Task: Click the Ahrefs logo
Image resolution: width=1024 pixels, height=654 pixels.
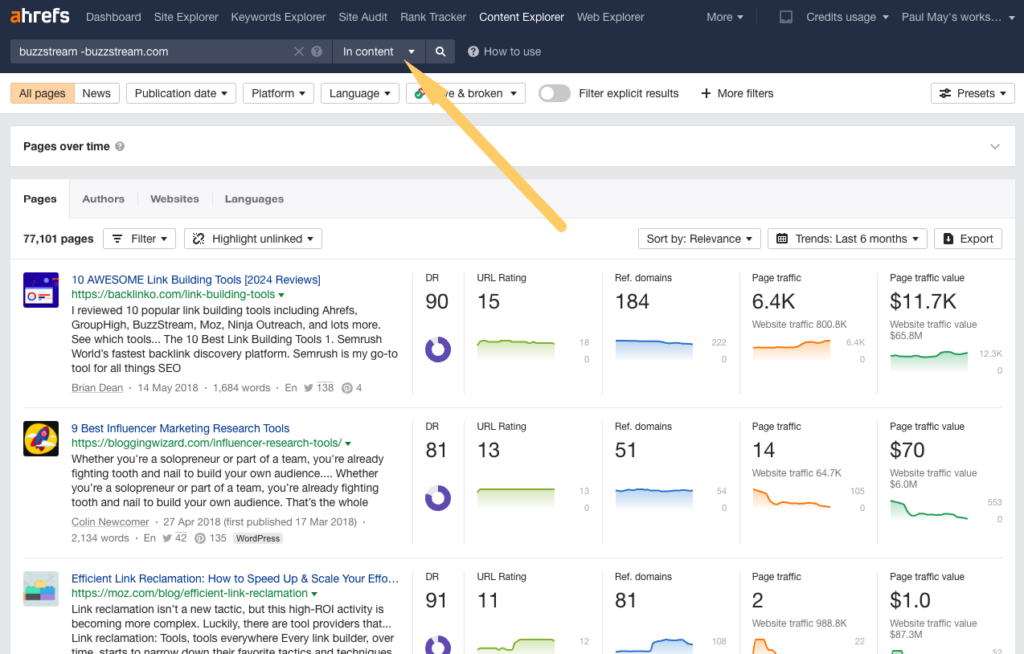Action: (x=40, y=16)
